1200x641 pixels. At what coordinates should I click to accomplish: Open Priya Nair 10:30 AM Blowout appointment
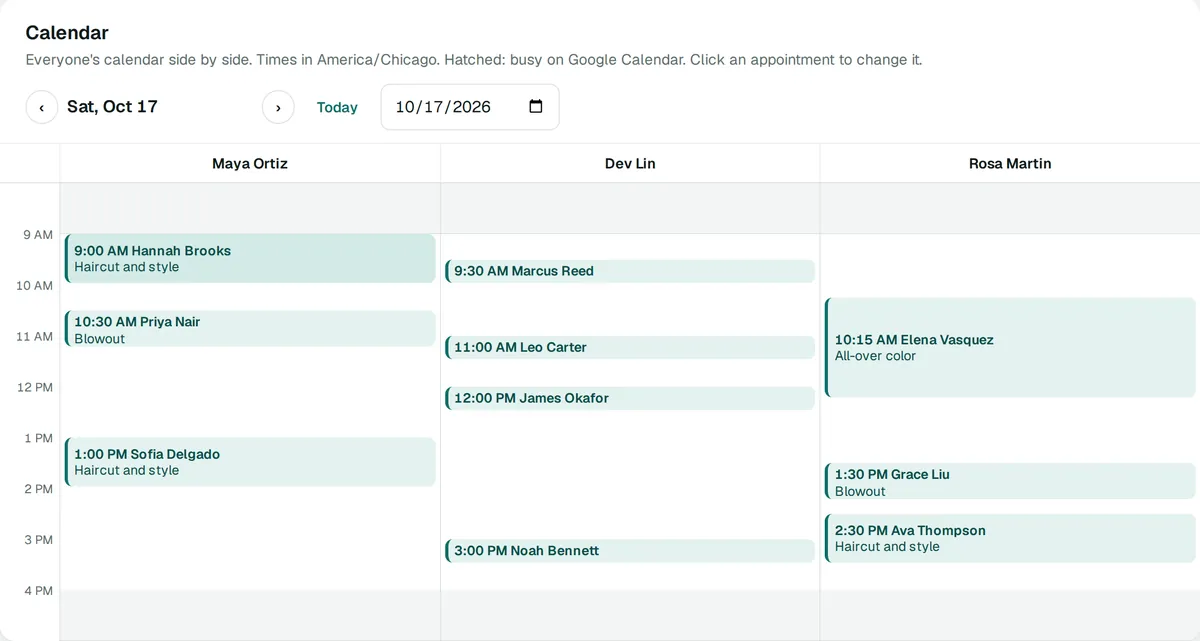pos(250,329)
